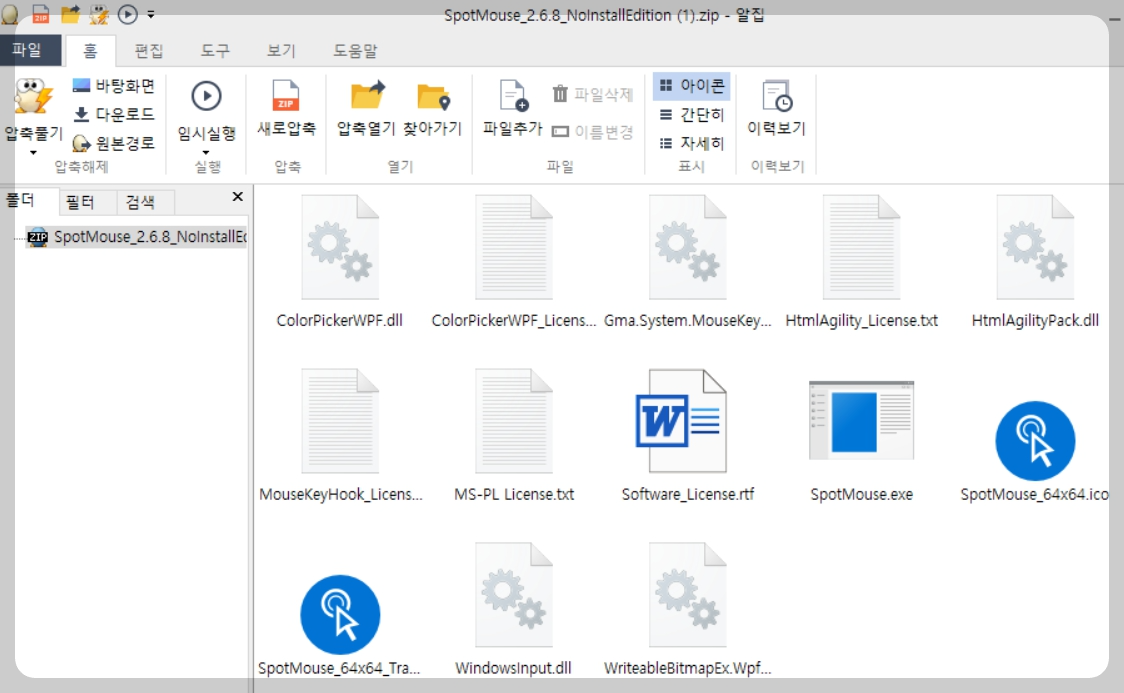This screenshot has height=693, width=1124.
Task: Select Software_License.rtf Word icon
Action: tap(682, 421)
